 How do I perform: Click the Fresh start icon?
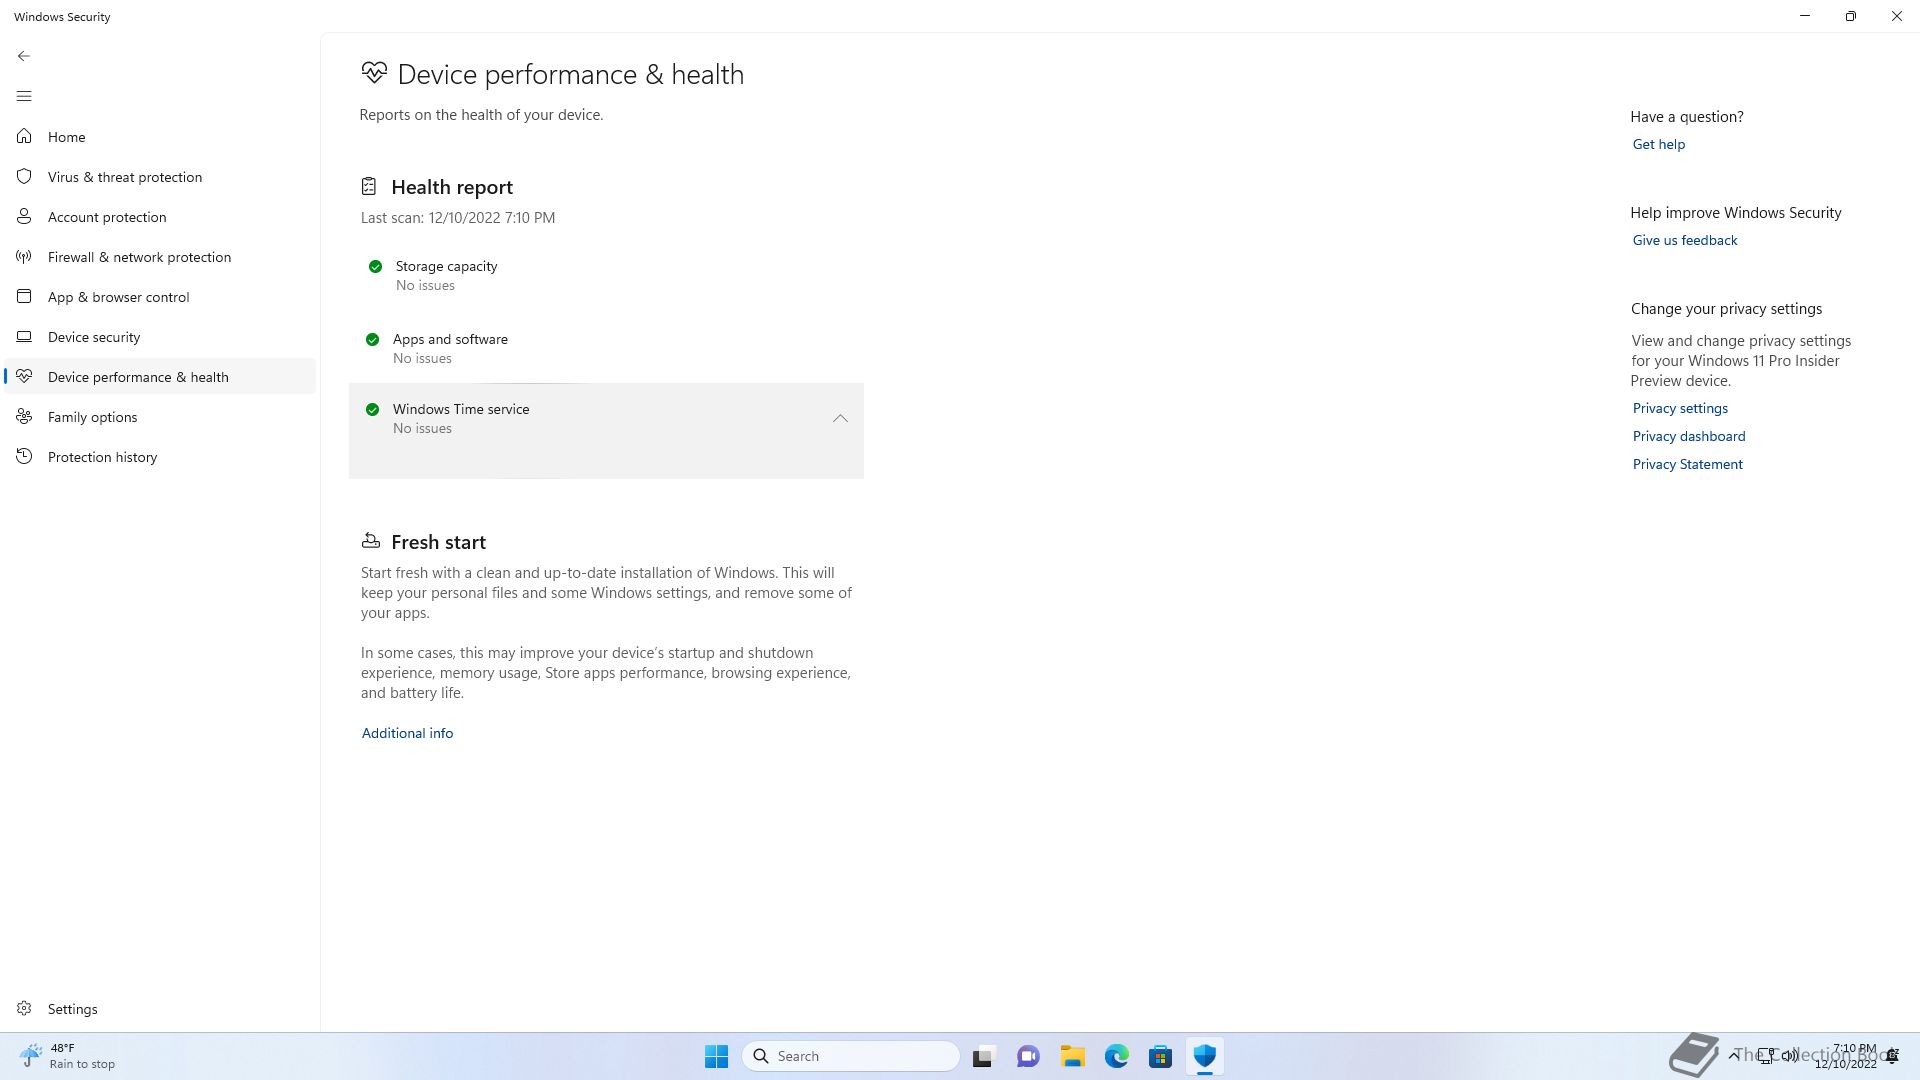point(371,541)
